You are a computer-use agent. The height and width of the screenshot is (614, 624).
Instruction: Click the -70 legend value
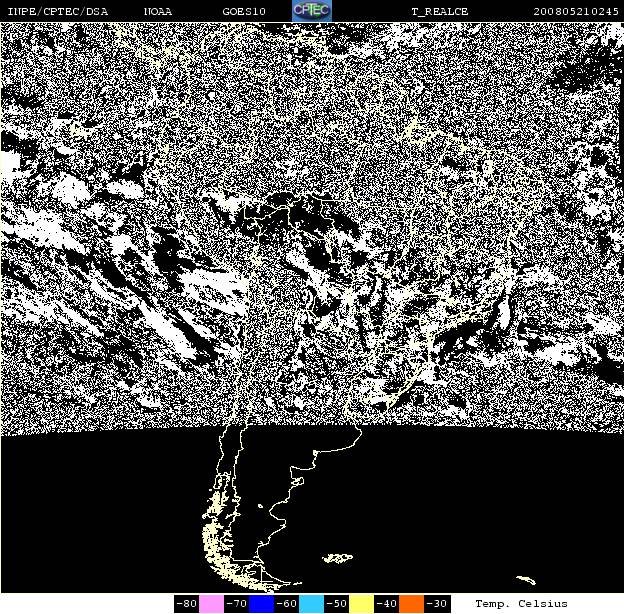click(x=236, y=604)
